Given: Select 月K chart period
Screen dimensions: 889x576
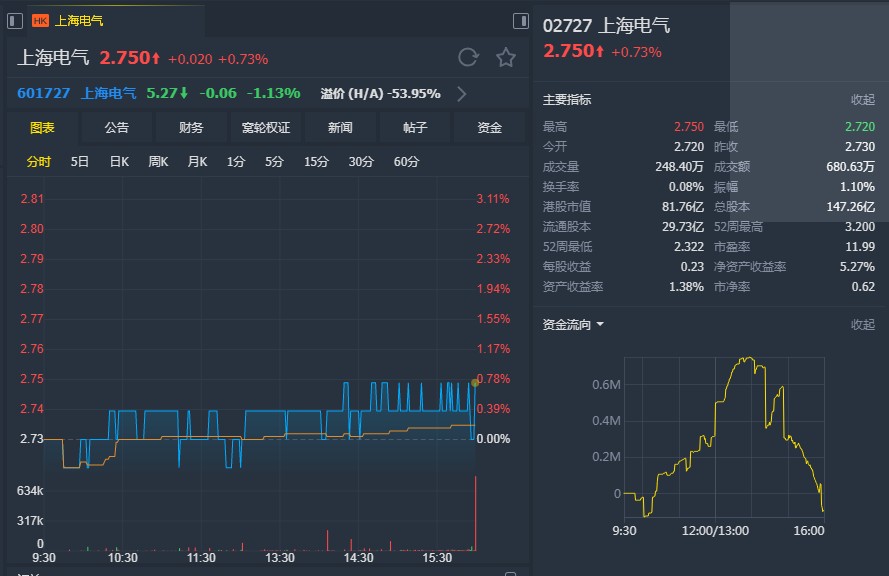Looking at the screenshot, I should click(197, 162).
